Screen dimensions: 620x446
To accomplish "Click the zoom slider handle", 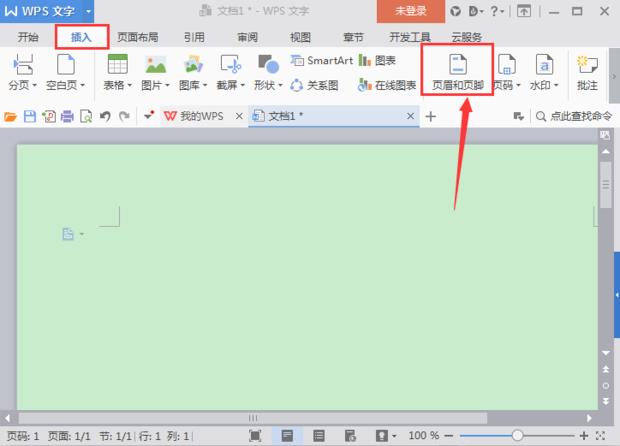I will point(517,436).
